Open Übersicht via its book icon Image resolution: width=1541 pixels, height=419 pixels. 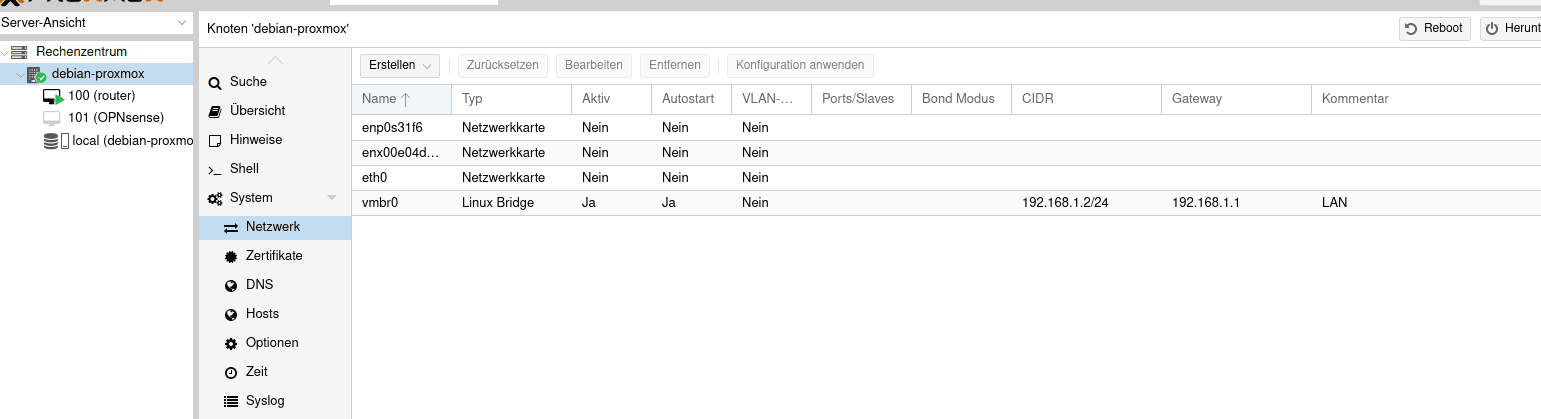click(214, 111)
